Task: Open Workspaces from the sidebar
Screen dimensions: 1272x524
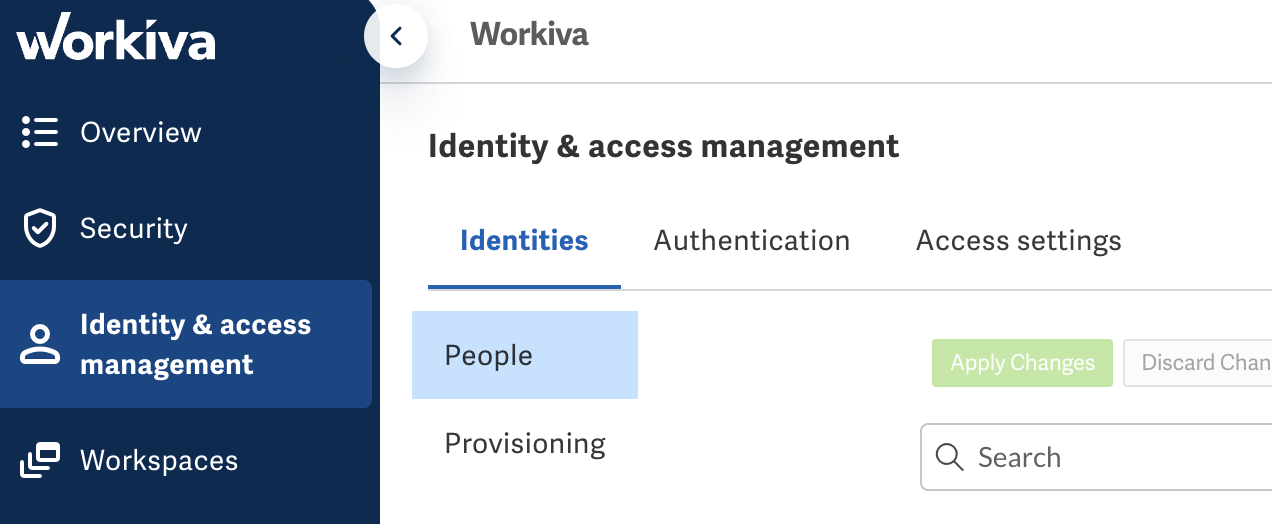Action: tap(159, 460)
